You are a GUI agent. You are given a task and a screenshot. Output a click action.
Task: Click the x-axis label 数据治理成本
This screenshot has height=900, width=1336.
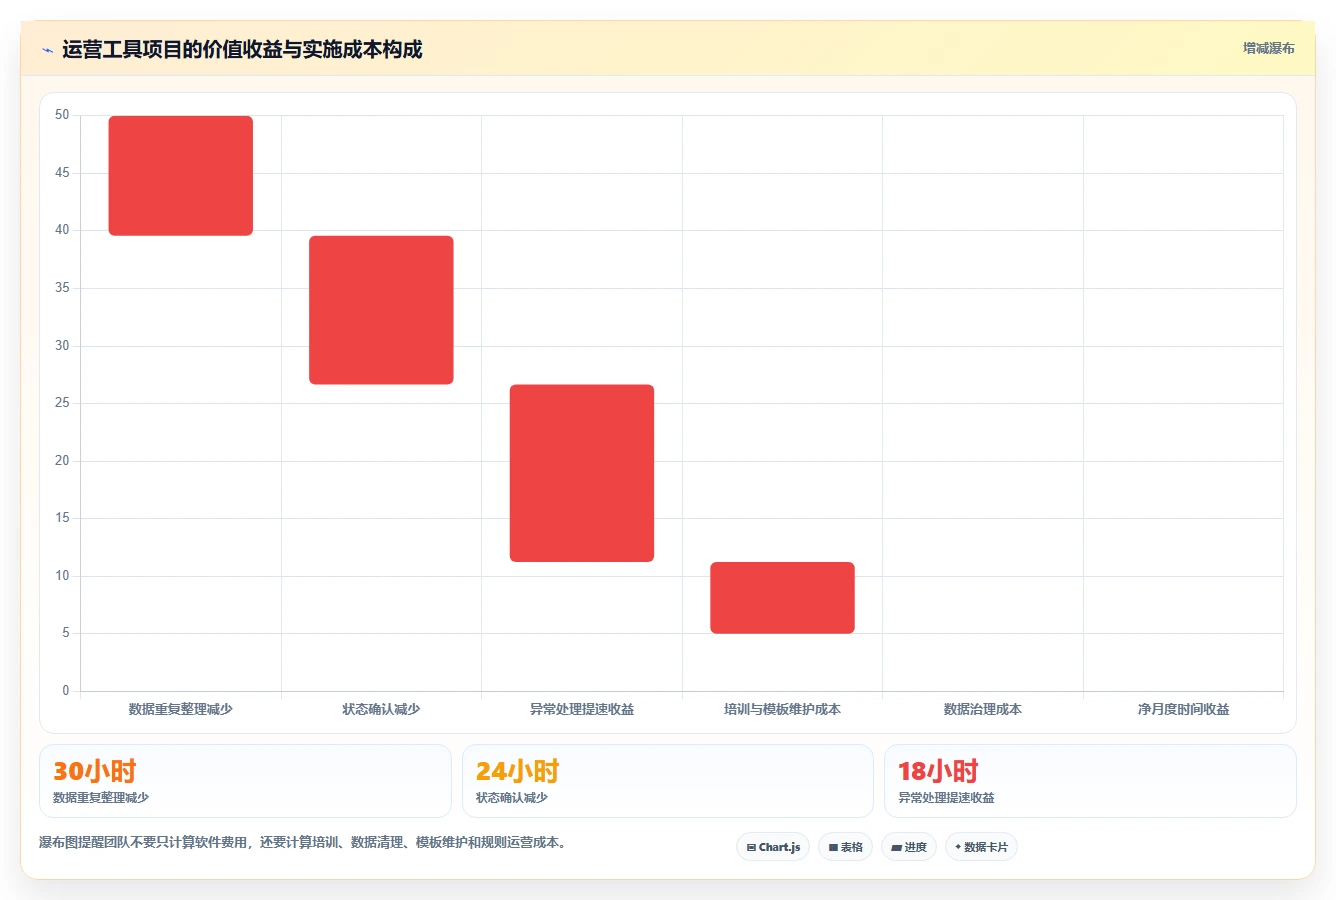coord(983,709)
